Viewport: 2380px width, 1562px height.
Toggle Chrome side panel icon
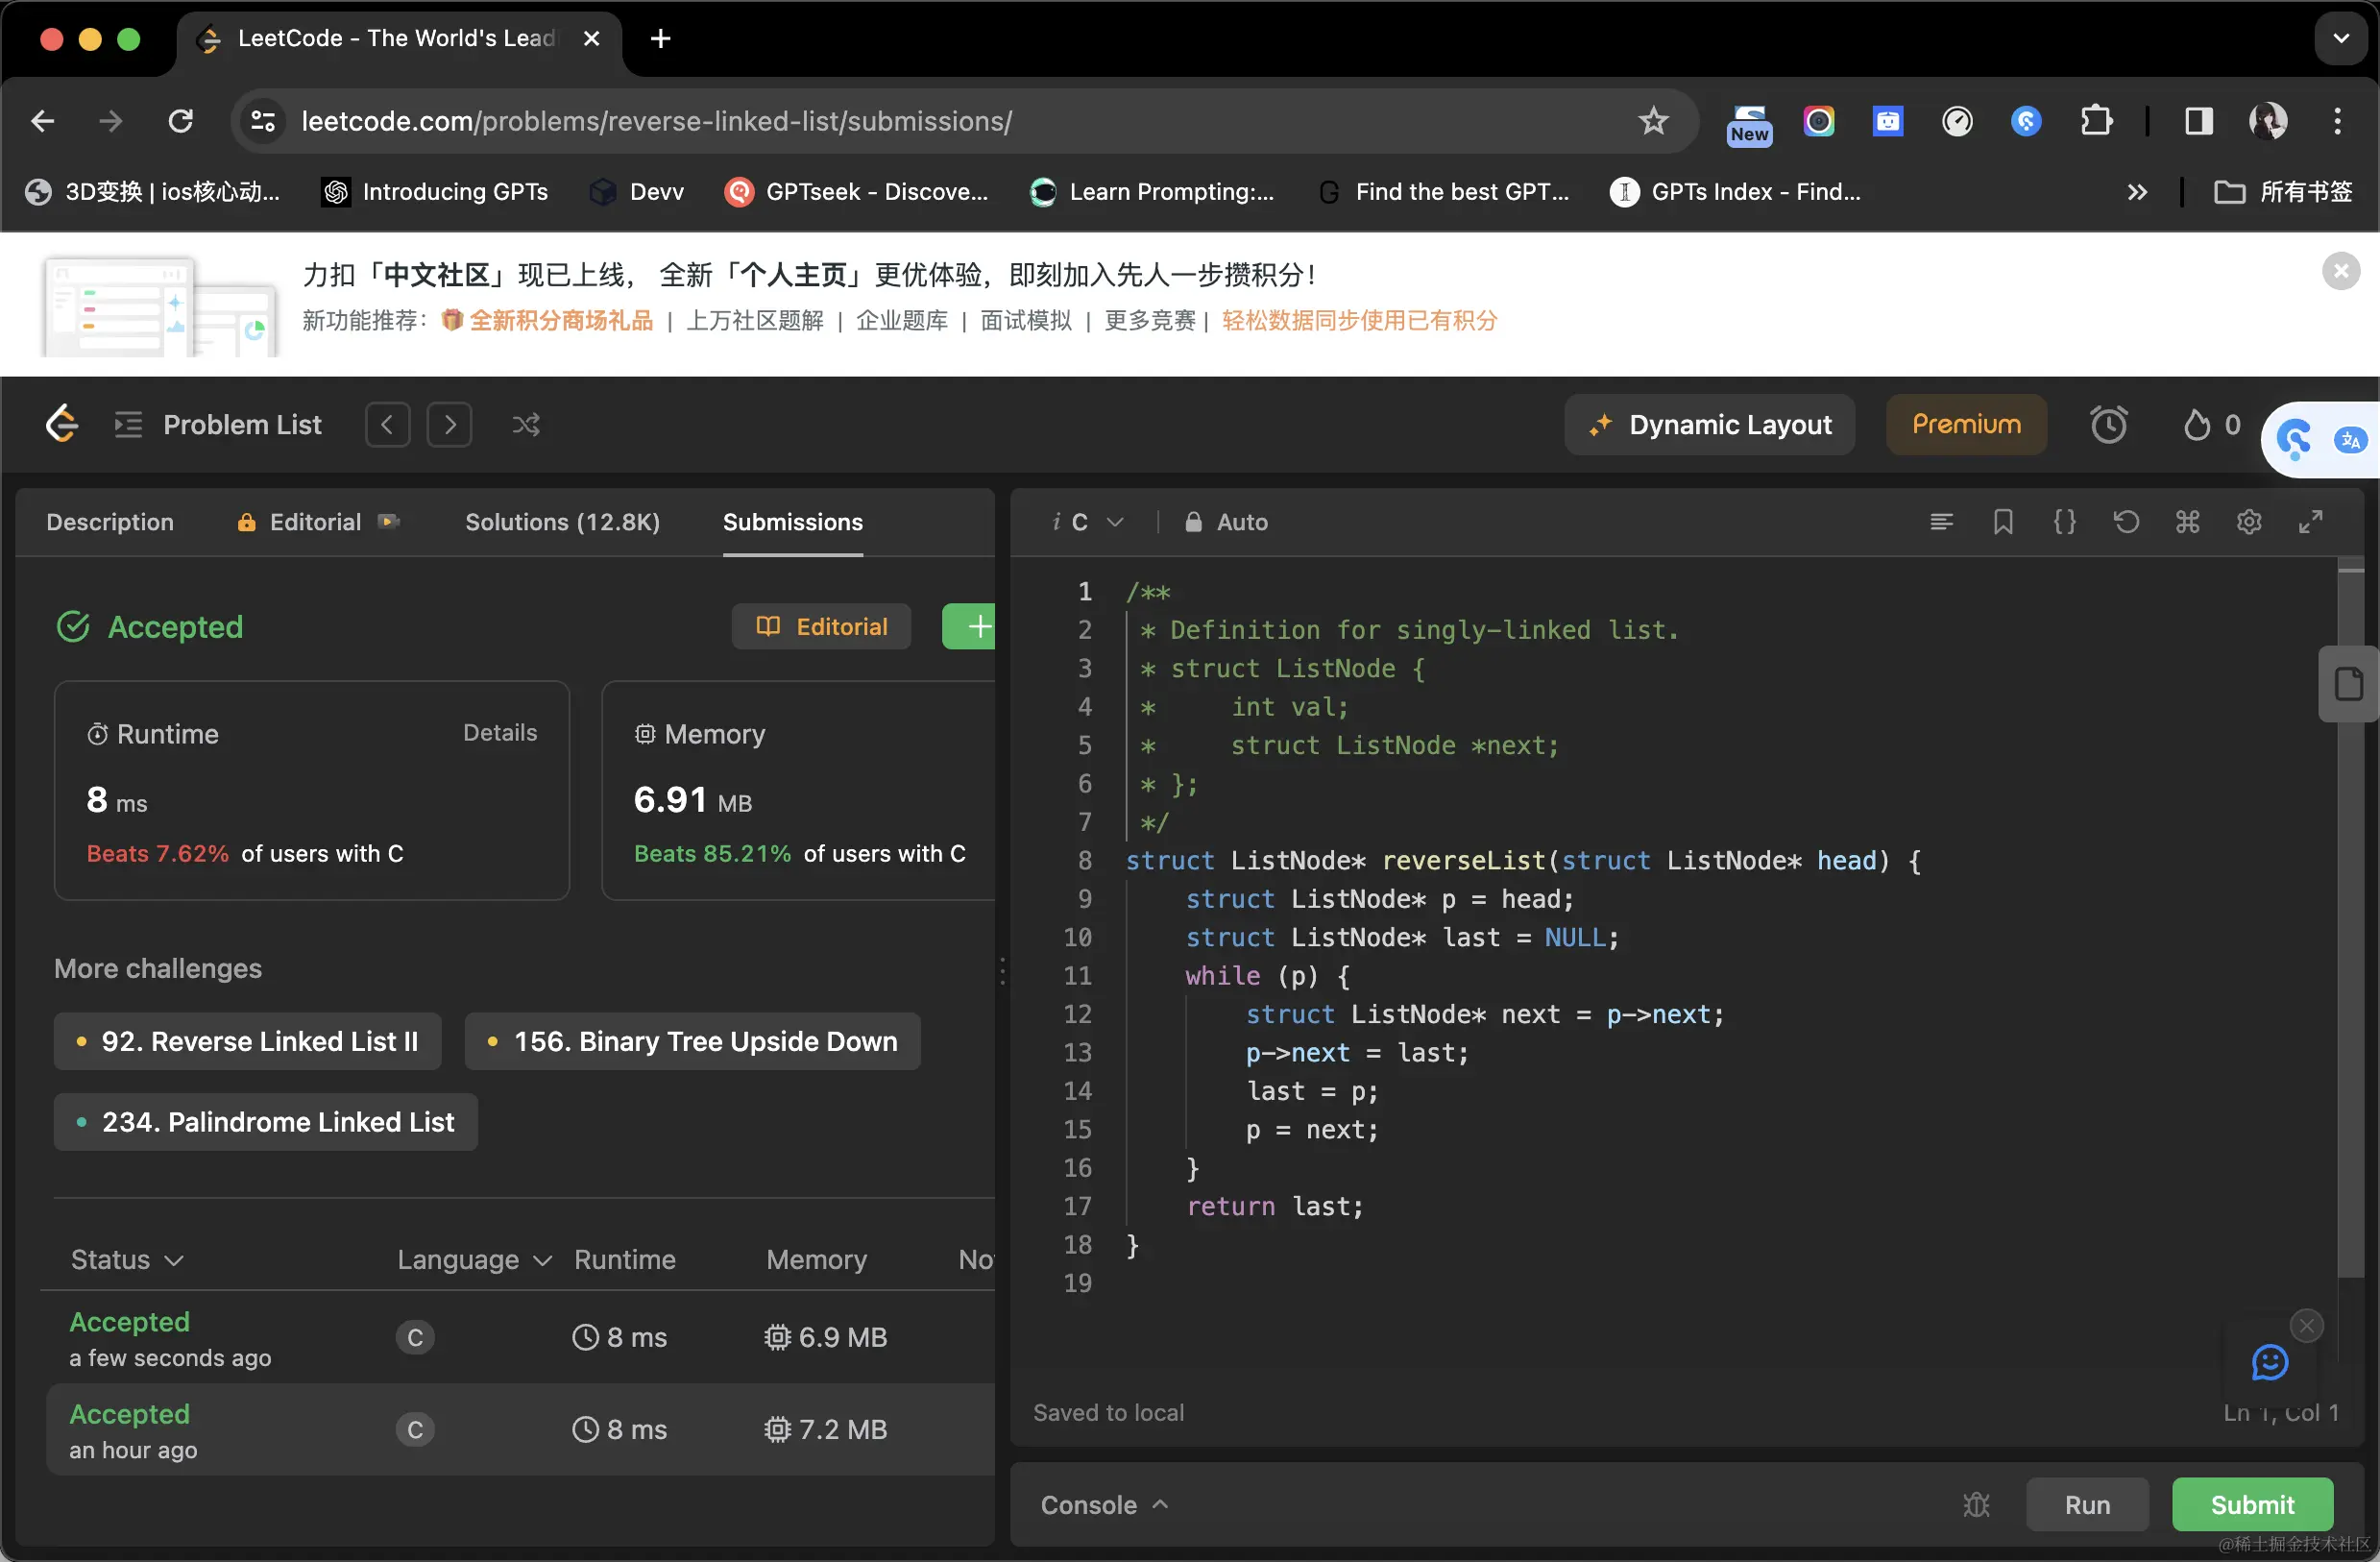[x=2198, y=121]
